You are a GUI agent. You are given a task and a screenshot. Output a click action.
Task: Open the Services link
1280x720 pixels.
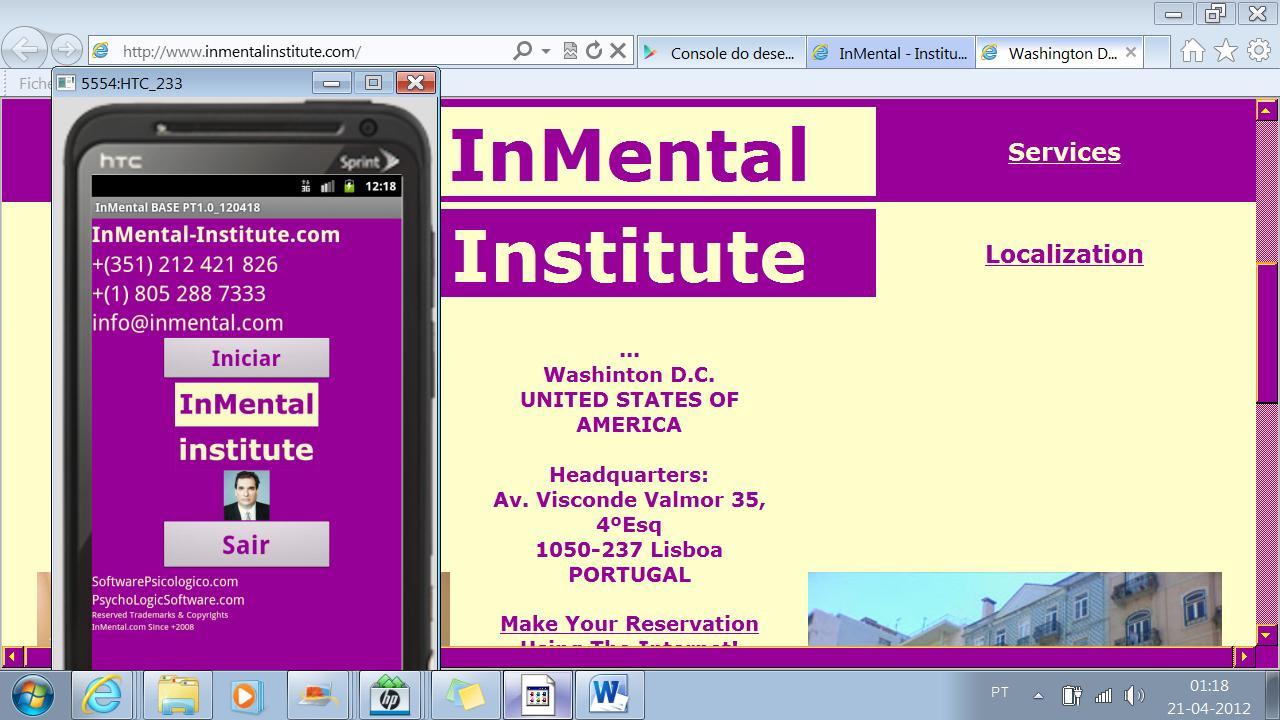coord(1064,152)
